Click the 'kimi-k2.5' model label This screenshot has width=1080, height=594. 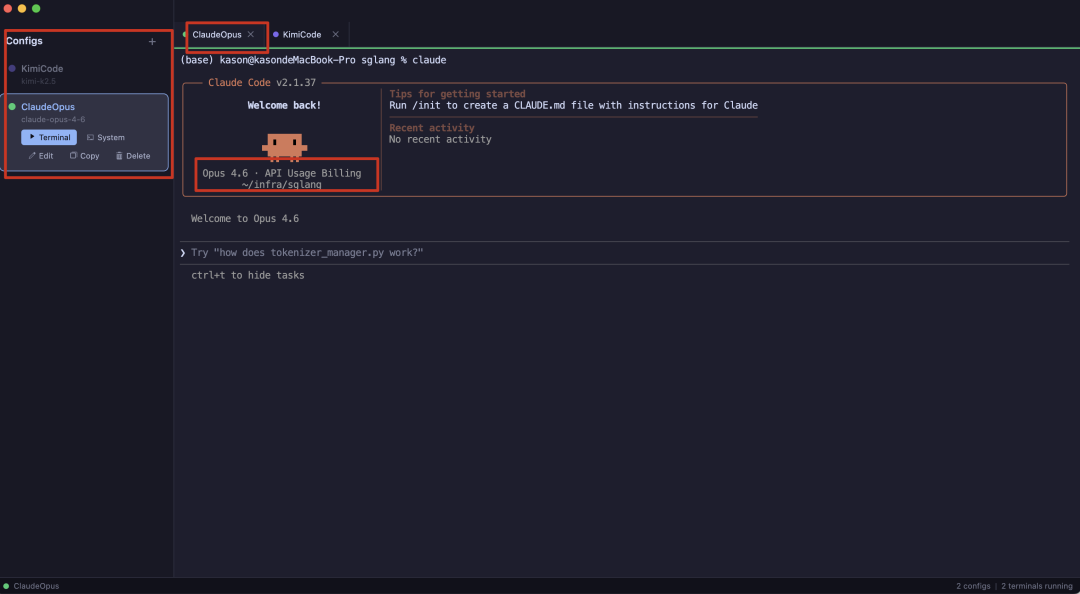[x=38, y=81]
